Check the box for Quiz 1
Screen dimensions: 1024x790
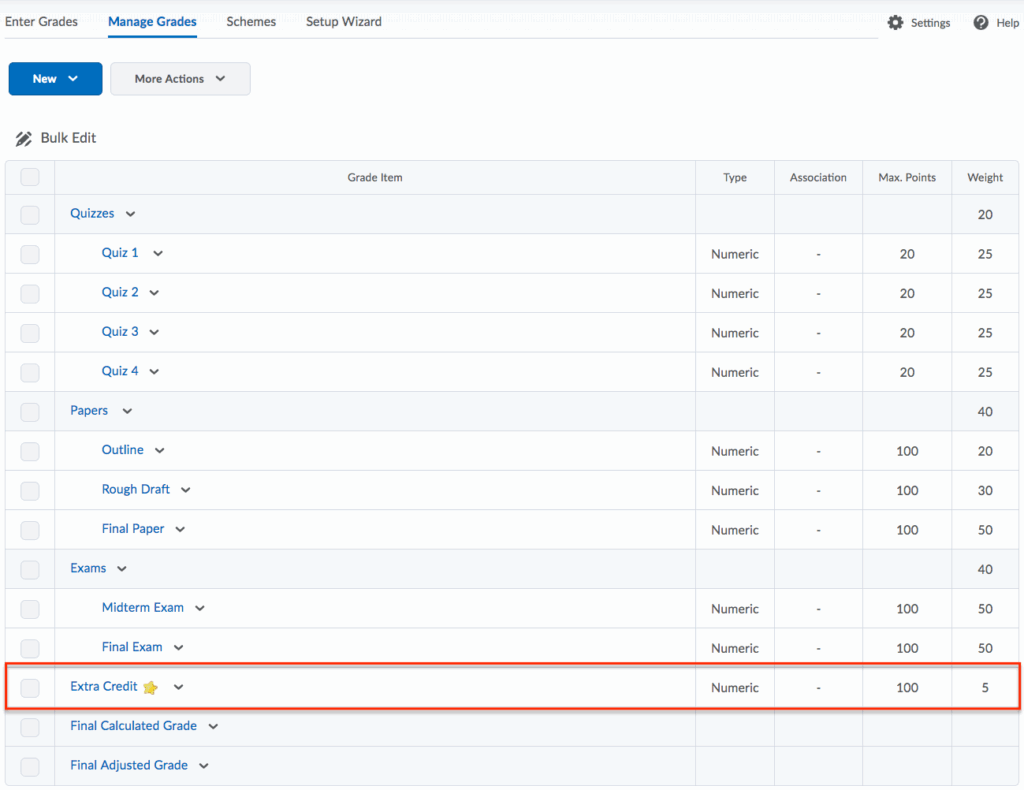[x=30, y=254]
